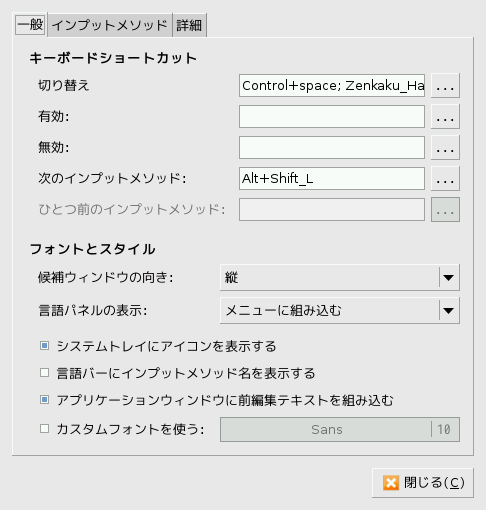Screen dimensions: 486x510
Task: Click the 切り替え shortcut text field
Action: 332,86
